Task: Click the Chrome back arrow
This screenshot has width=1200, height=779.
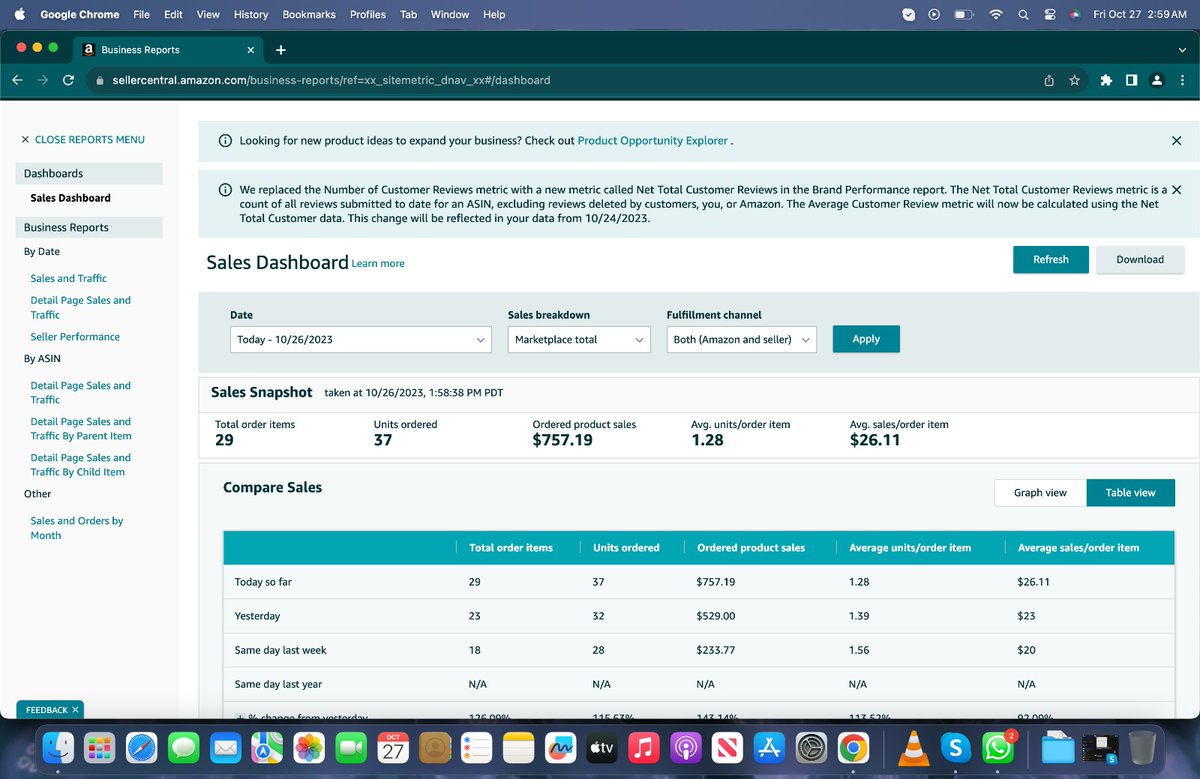Action: pos(18,80)
